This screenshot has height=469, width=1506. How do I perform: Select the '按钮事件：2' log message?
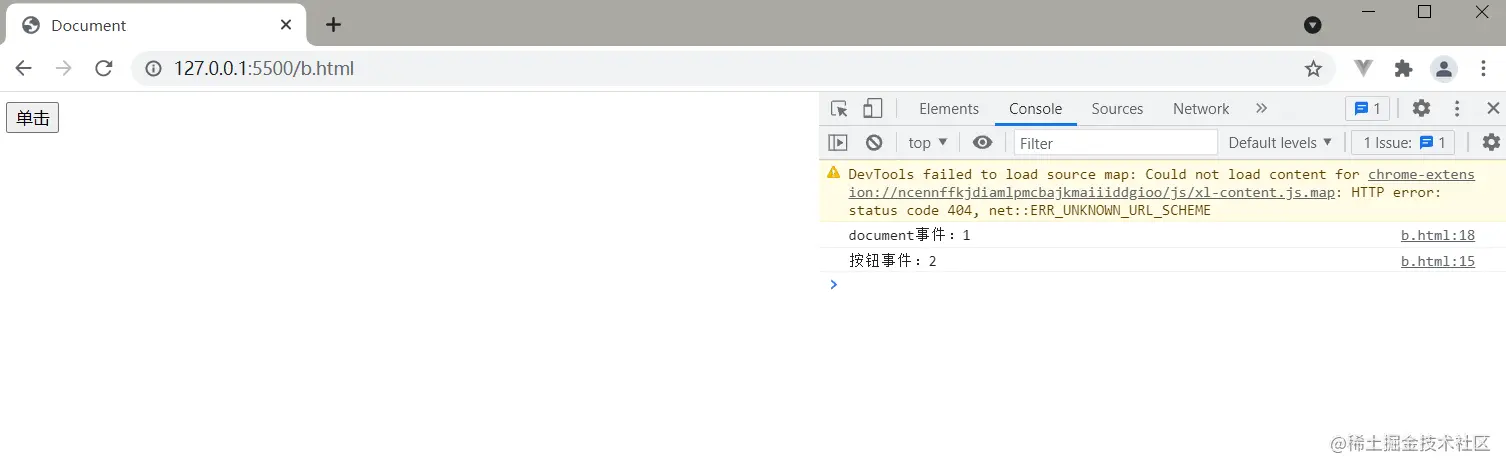pos(892,261)
